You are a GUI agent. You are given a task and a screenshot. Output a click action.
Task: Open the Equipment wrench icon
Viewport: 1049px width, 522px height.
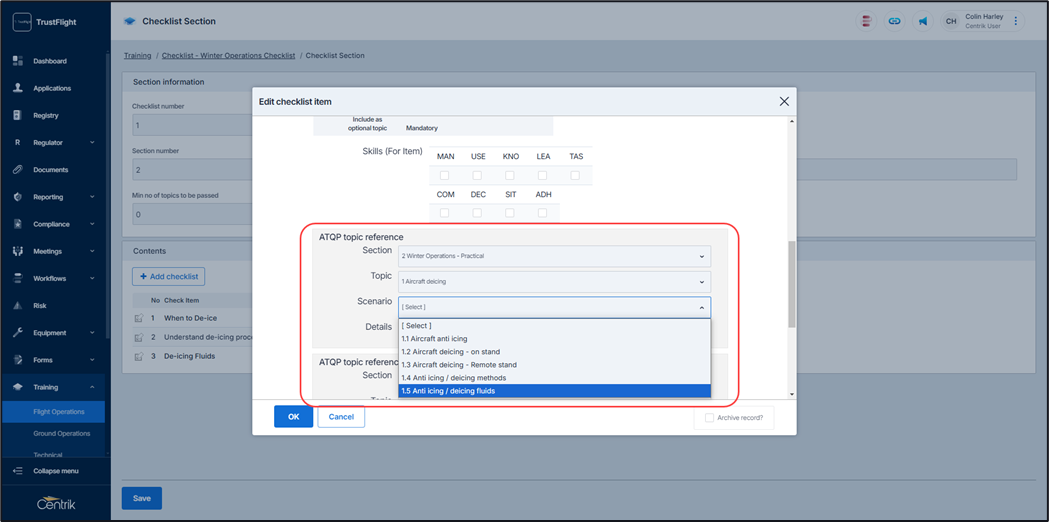click(17, 333)
